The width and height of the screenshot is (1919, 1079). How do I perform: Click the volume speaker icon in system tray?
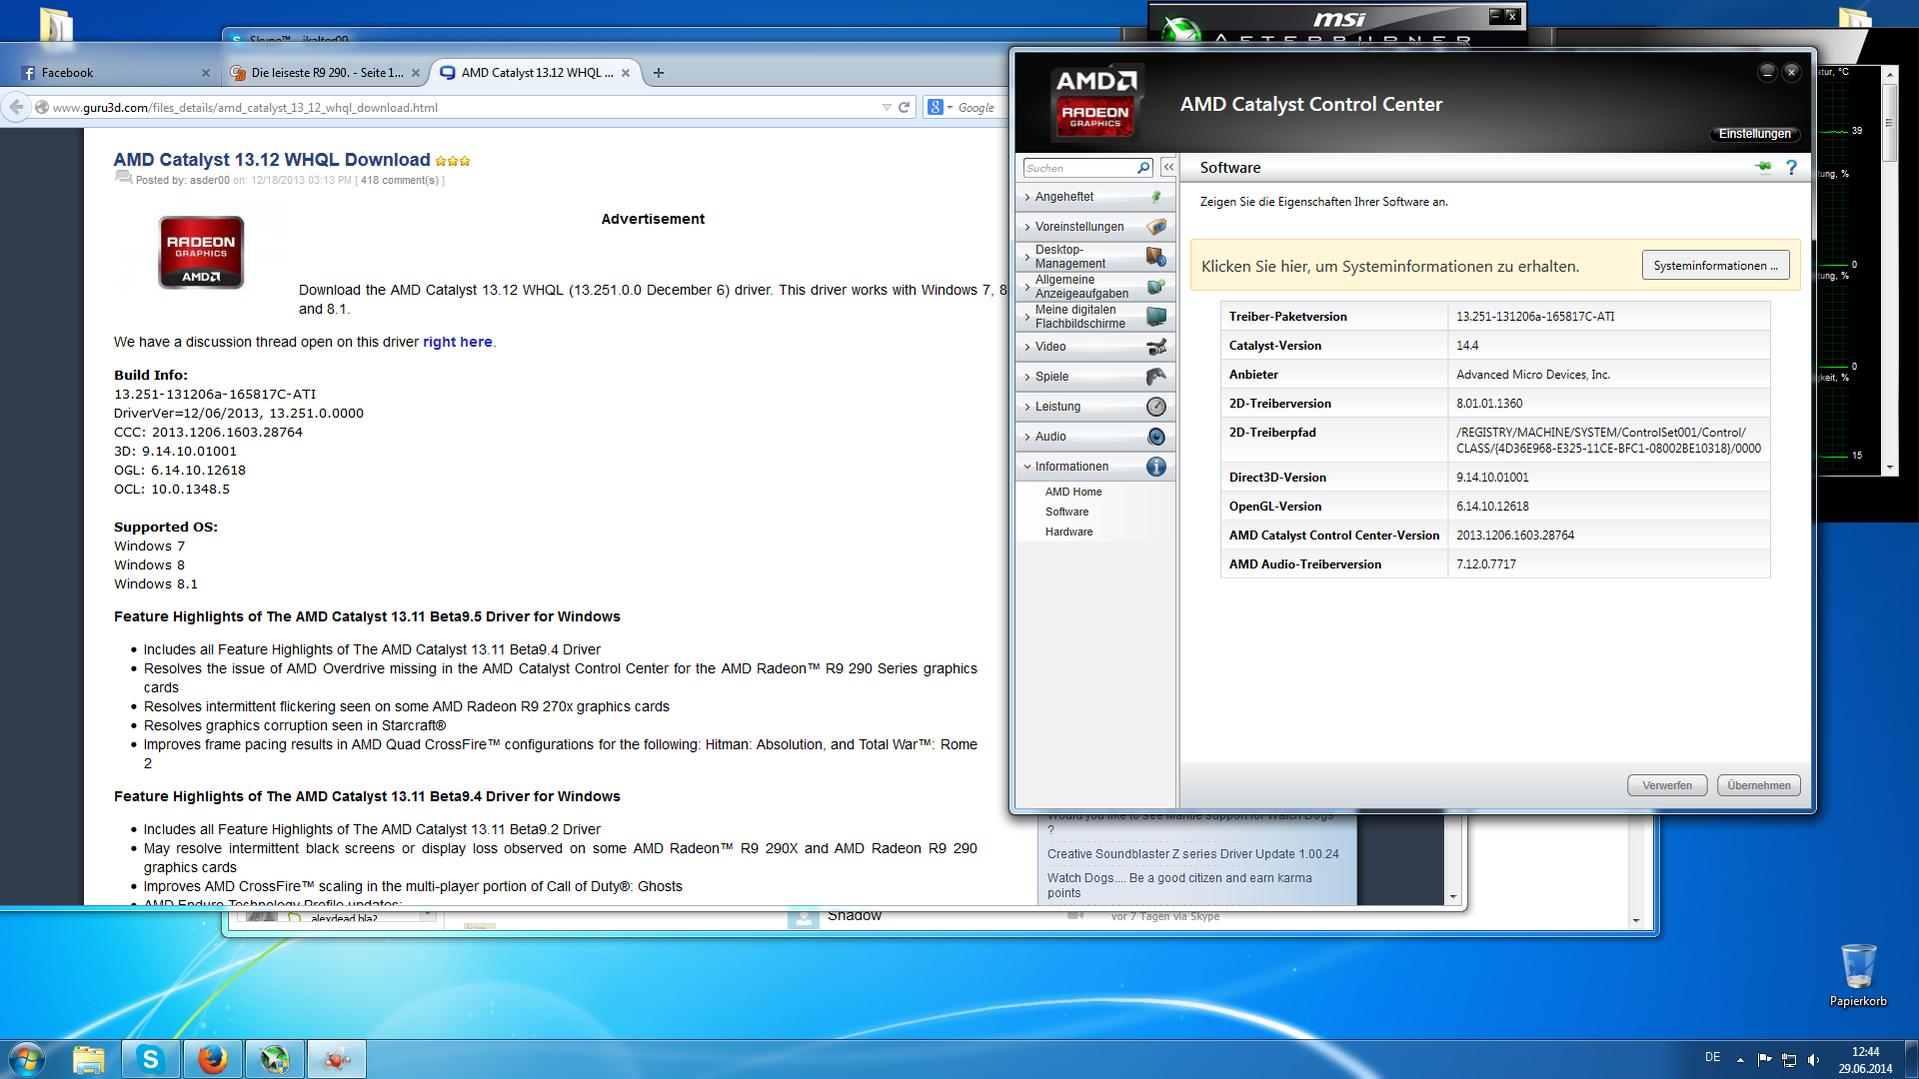[x=1813, y=1059]
